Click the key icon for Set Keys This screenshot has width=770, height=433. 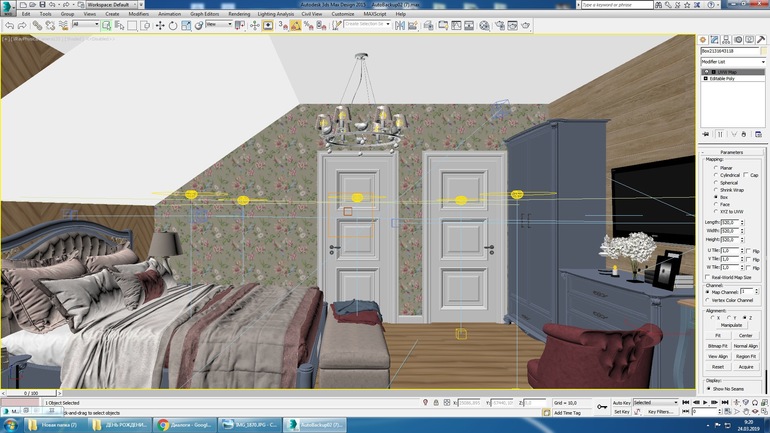pos(602,407)
